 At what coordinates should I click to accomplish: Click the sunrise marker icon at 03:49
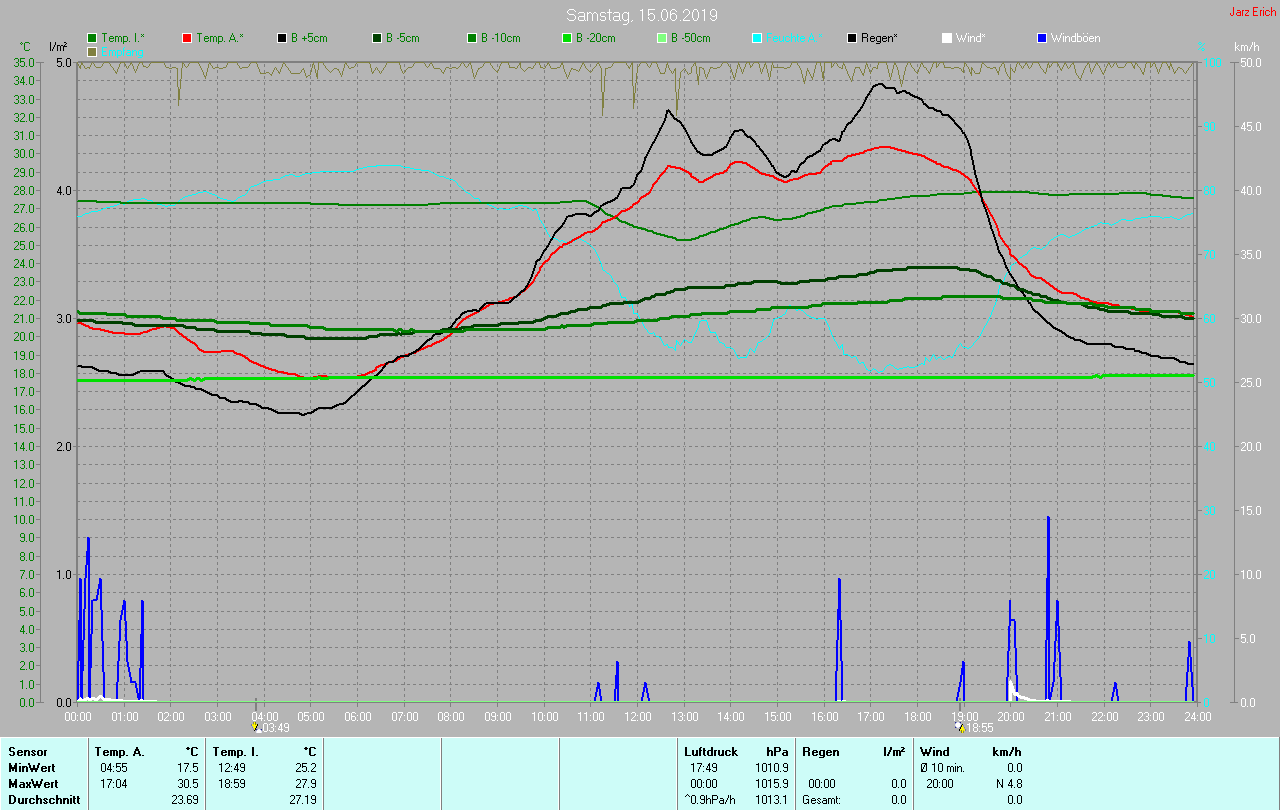coord(257,727)
